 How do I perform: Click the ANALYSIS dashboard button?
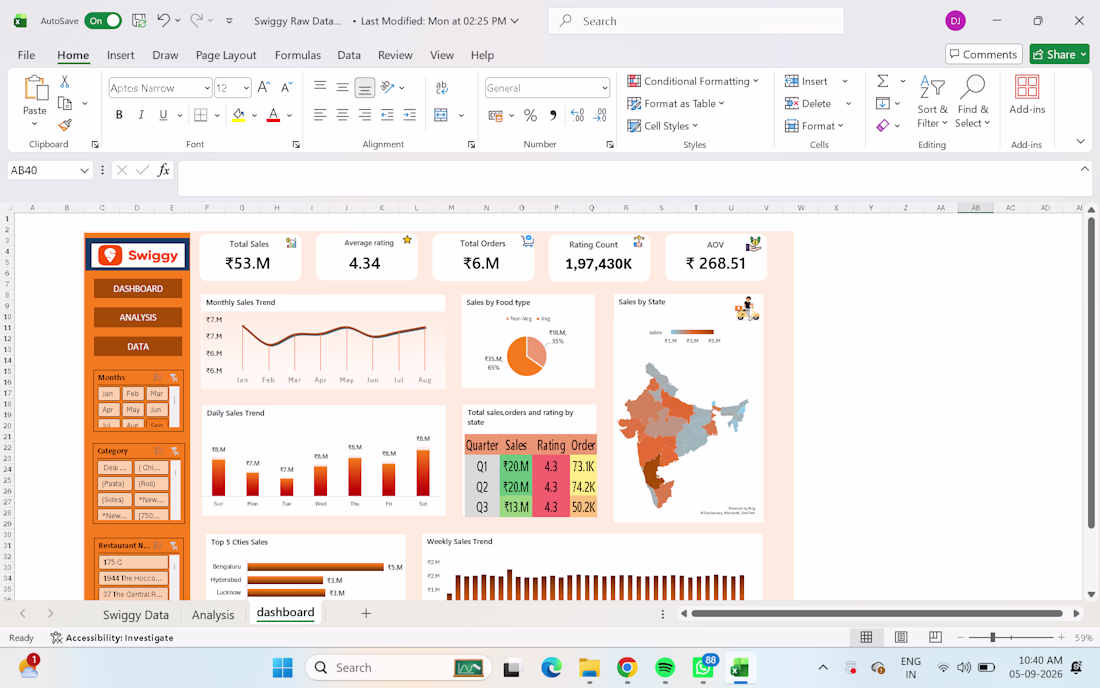[x=138, y=317]
